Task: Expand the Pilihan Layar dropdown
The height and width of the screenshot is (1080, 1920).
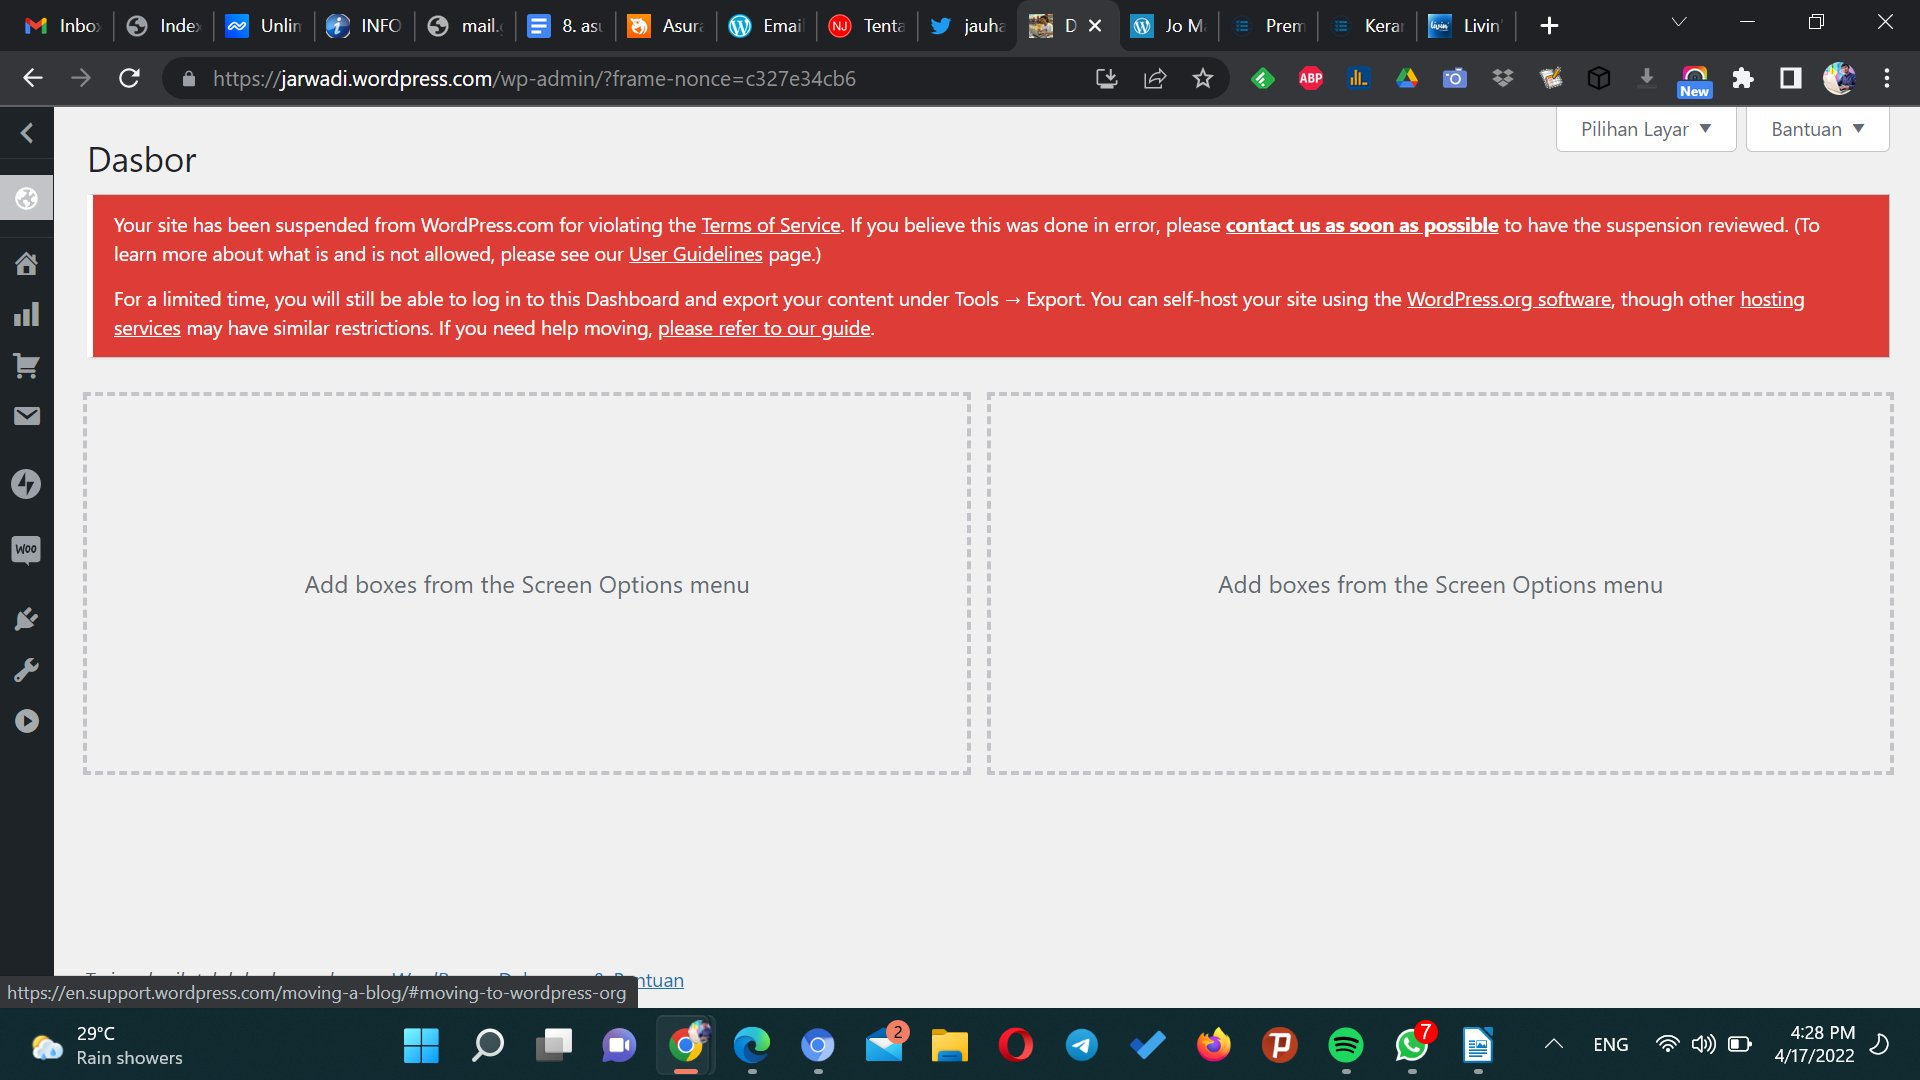Action: [x=1645, y=129]
